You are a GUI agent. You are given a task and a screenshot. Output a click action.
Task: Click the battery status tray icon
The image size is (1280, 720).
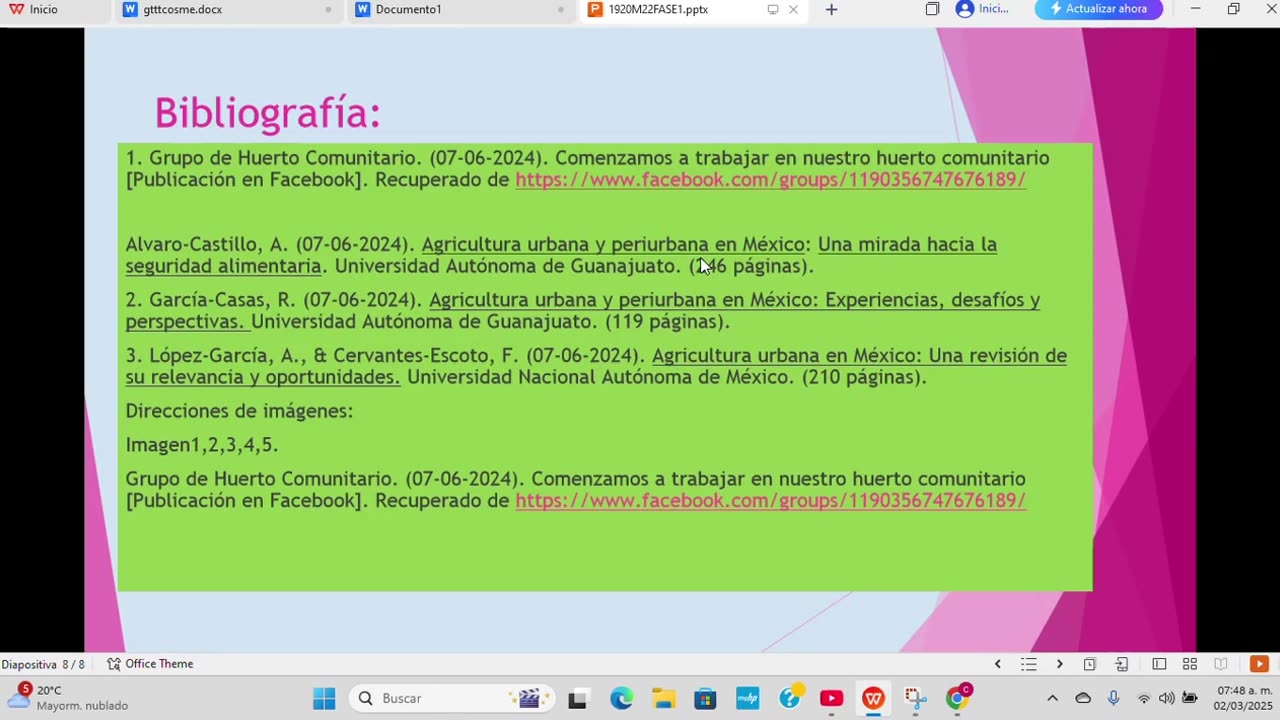pos(1190,698)
